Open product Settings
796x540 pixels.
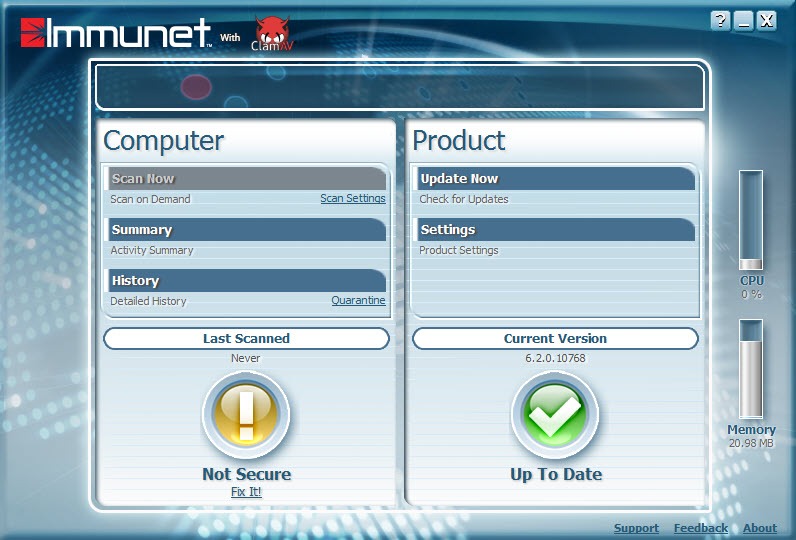click(x=555, y=229)
